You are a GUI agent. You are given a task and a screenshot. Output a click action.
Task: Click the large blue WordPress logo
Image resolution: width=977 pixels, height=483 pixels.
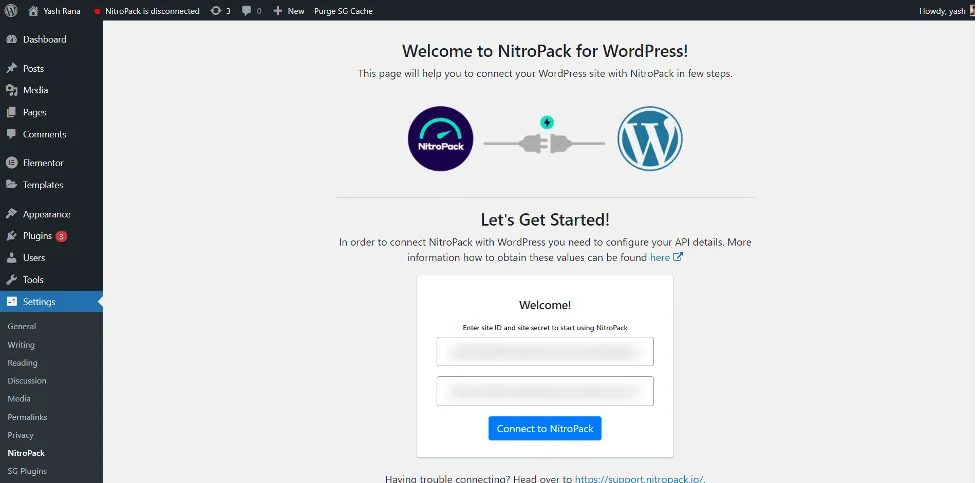(x=650, y=138)
